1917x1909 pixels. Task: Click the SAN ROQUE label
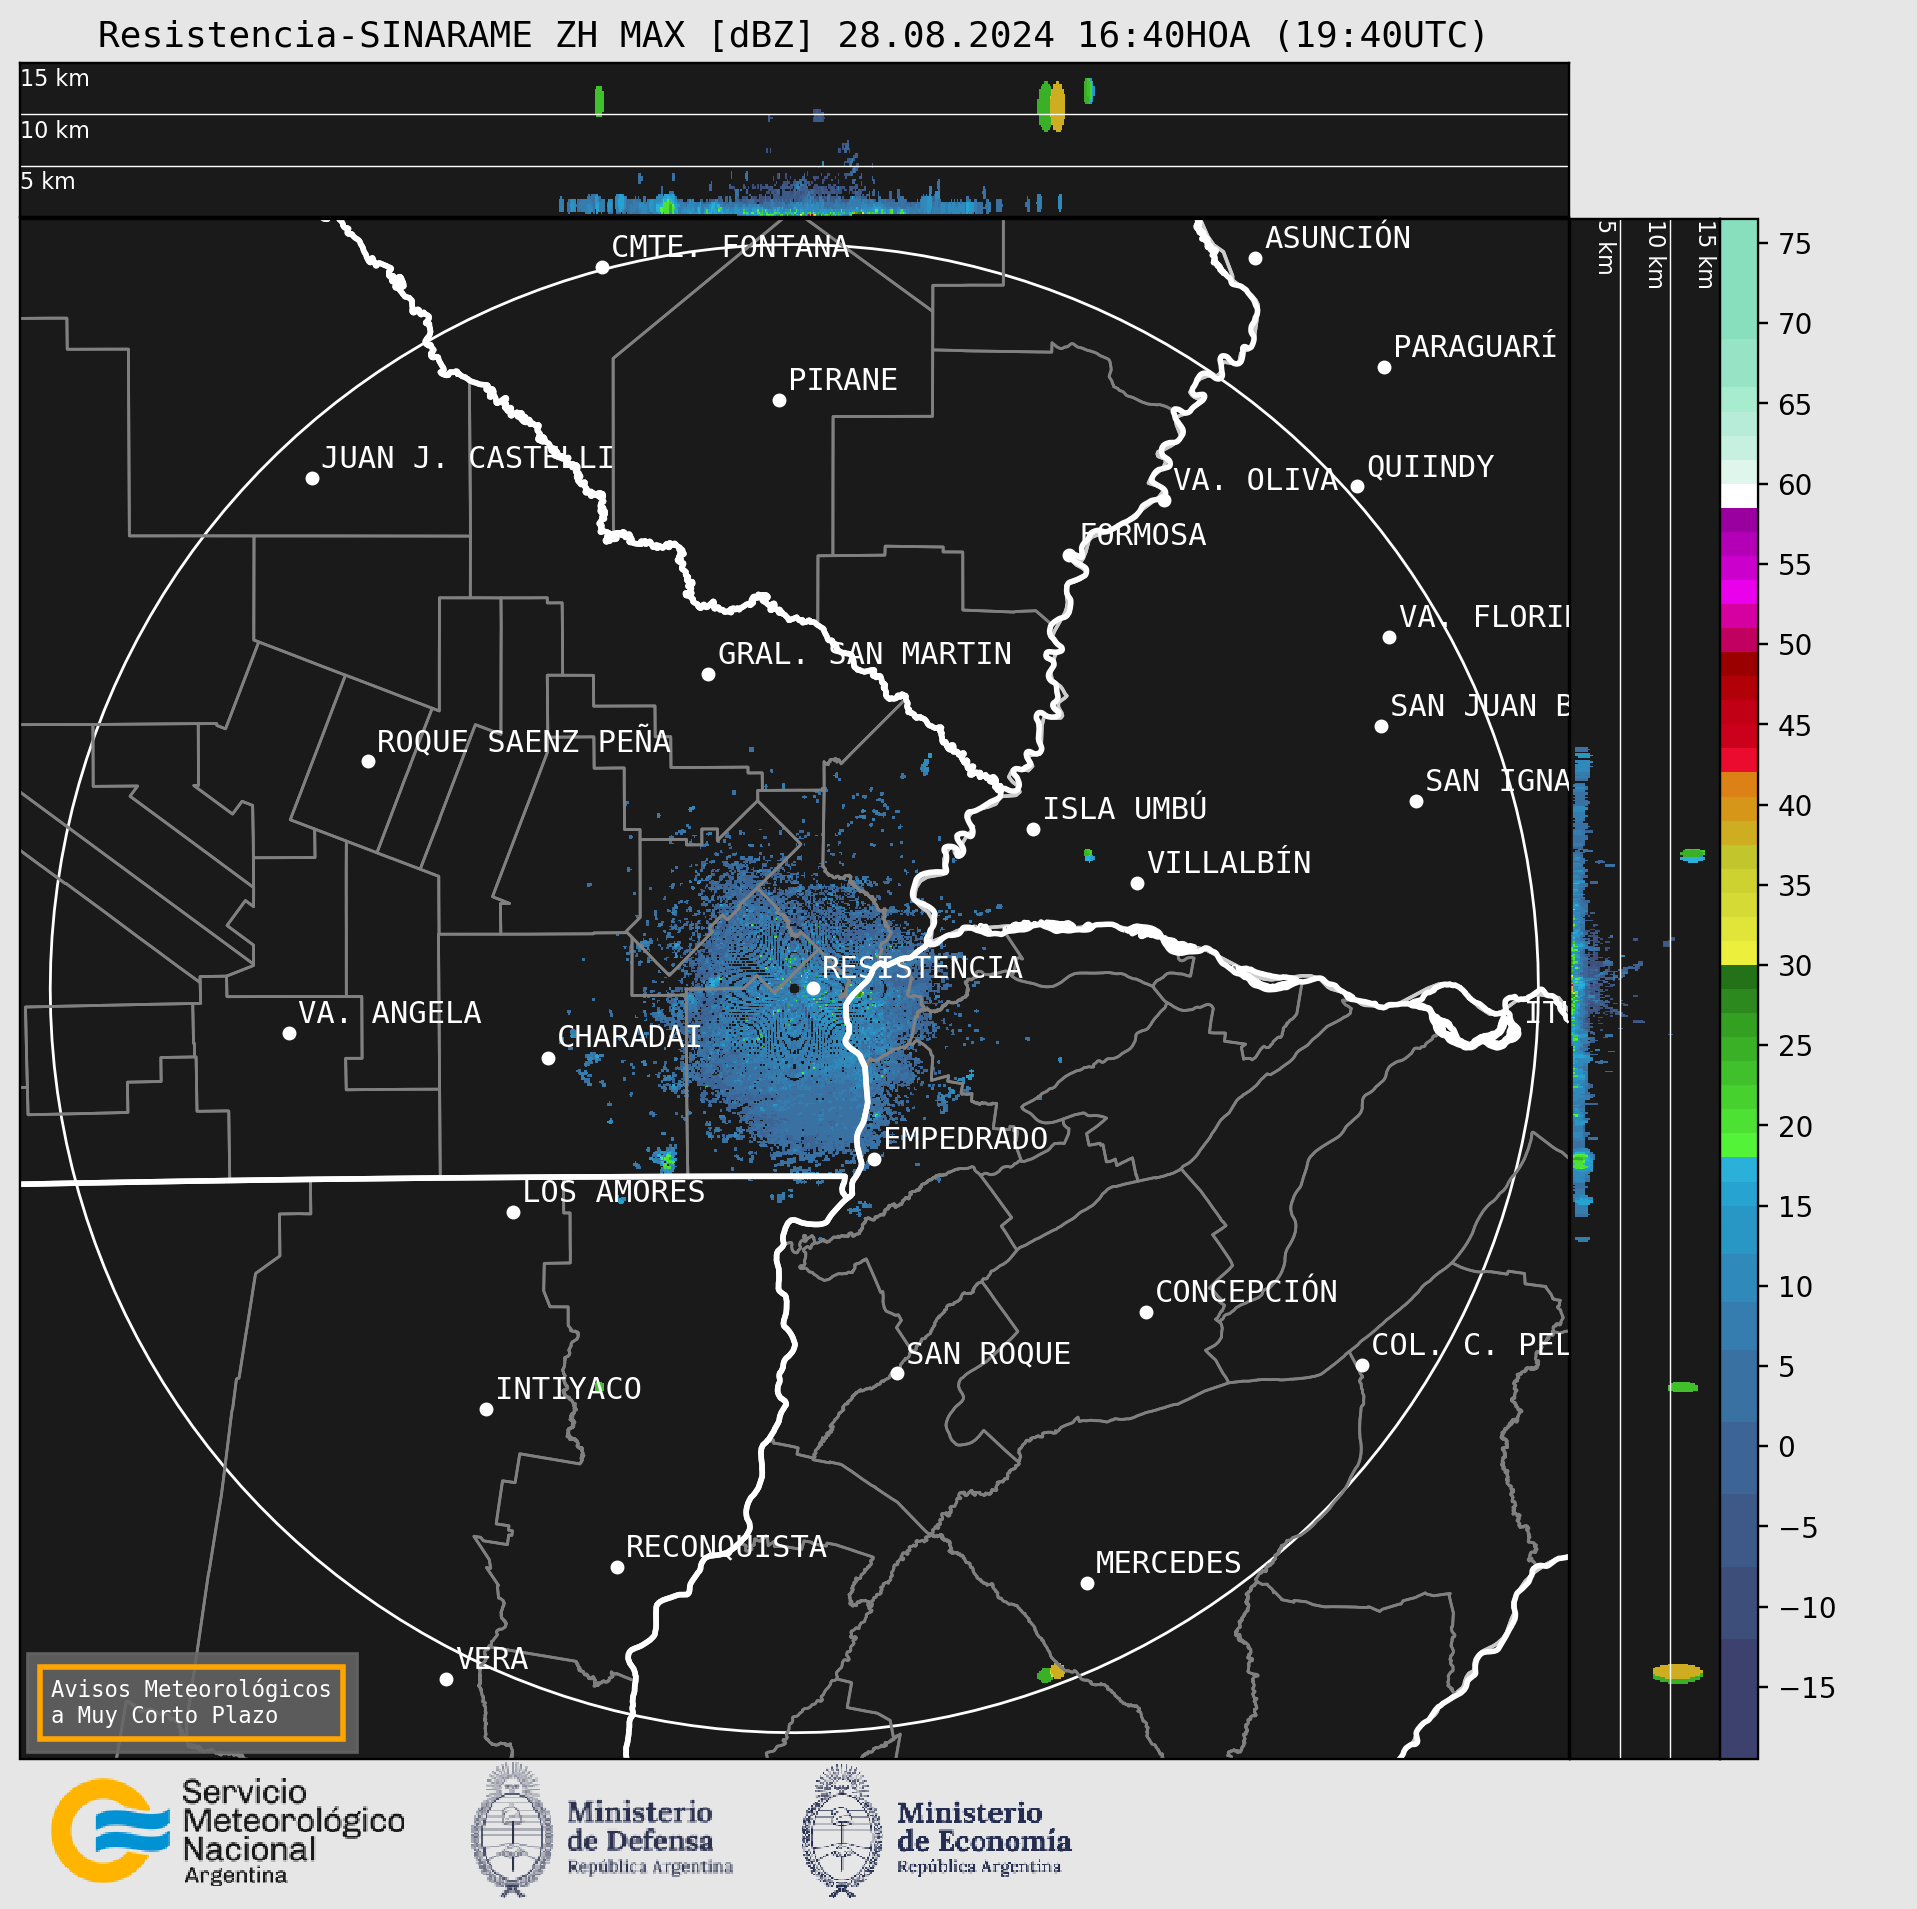[x=989, y=1354]
